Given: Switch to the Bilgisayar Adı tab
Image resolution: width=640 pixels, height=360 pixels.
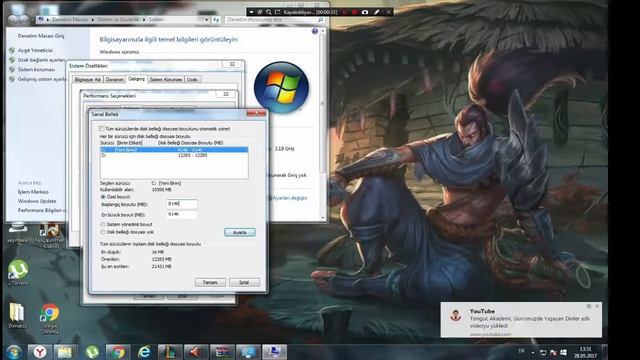Looking at the screenshot, I should click(88, 79).
